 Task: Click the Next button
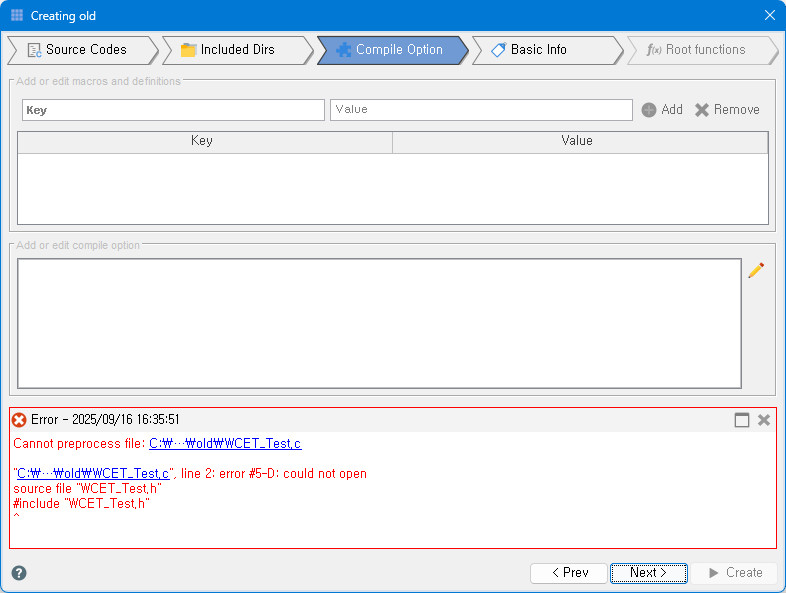click(648, 573)
